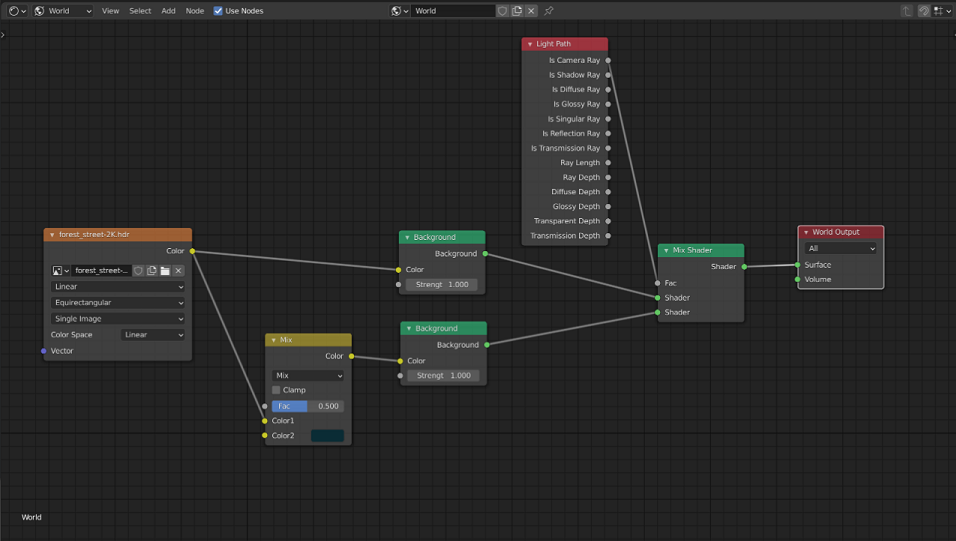Click the Mix node Color output socket
The width and height of the screenshot is (956, 541).
click(351, 356)
